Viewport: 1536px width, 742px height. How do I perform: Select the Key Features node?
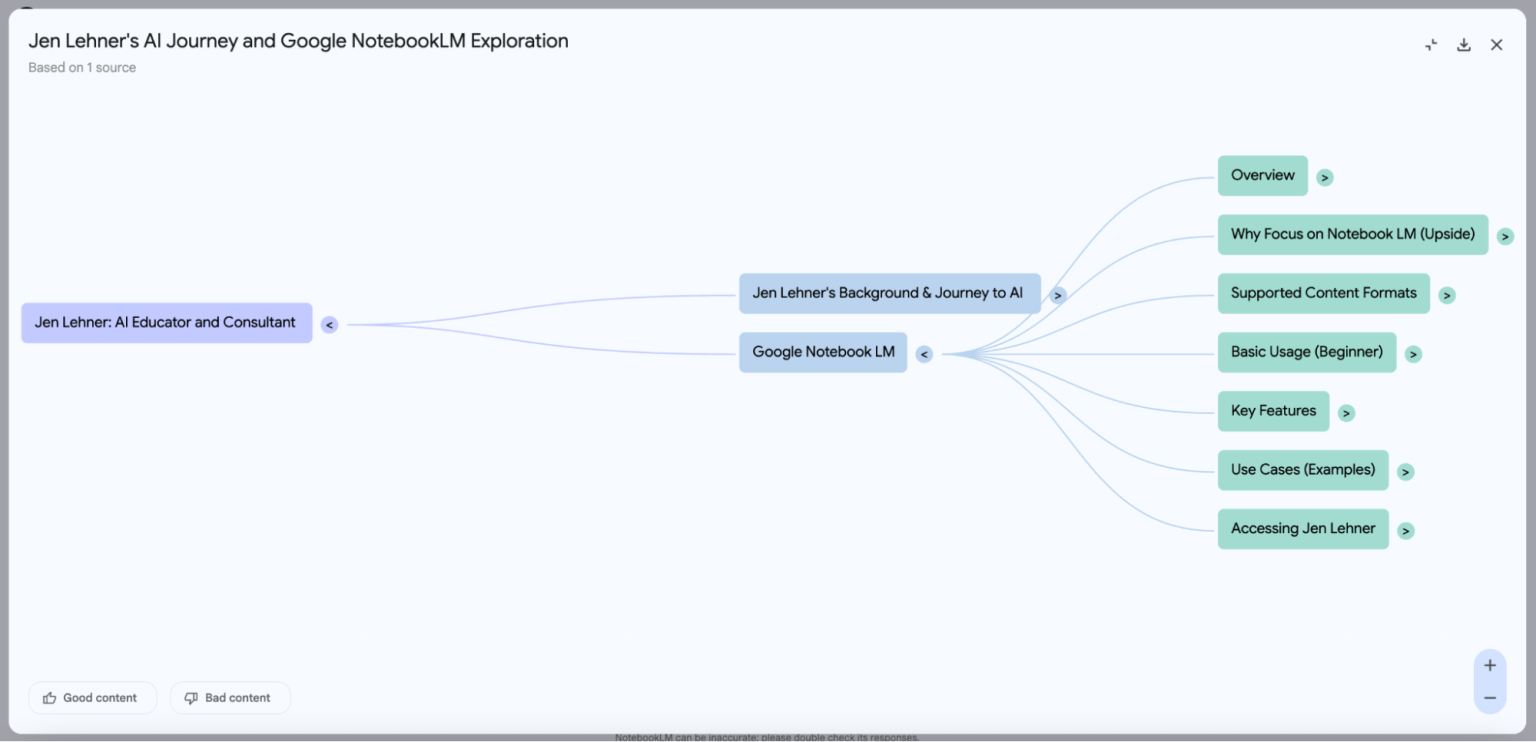click(x=1273, y=411)
